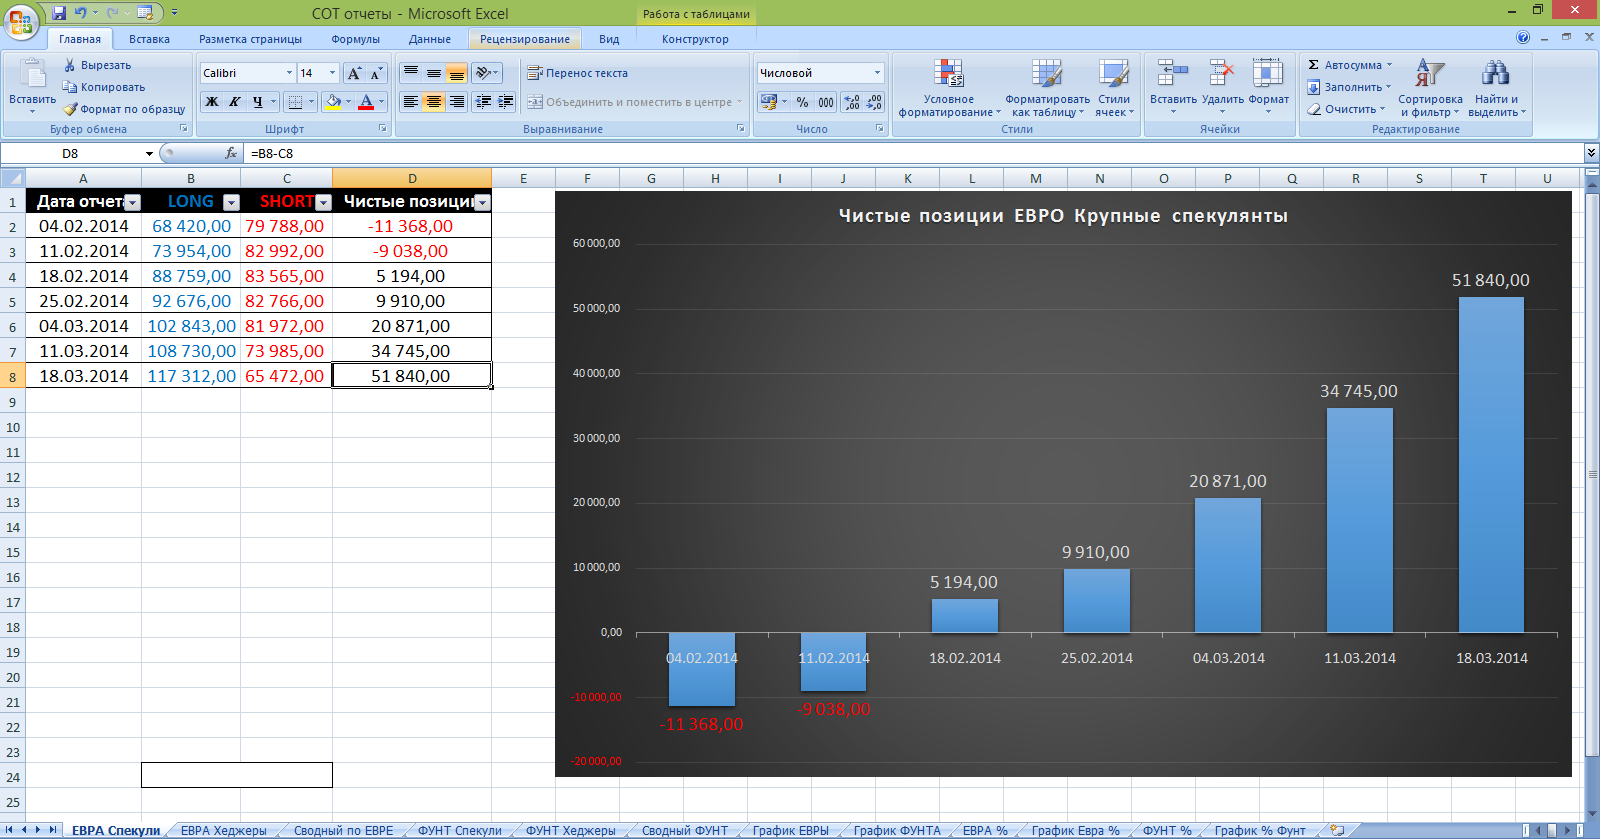Activate Формат по образцу painter
Screen dimensions: 1600x839
124,109
